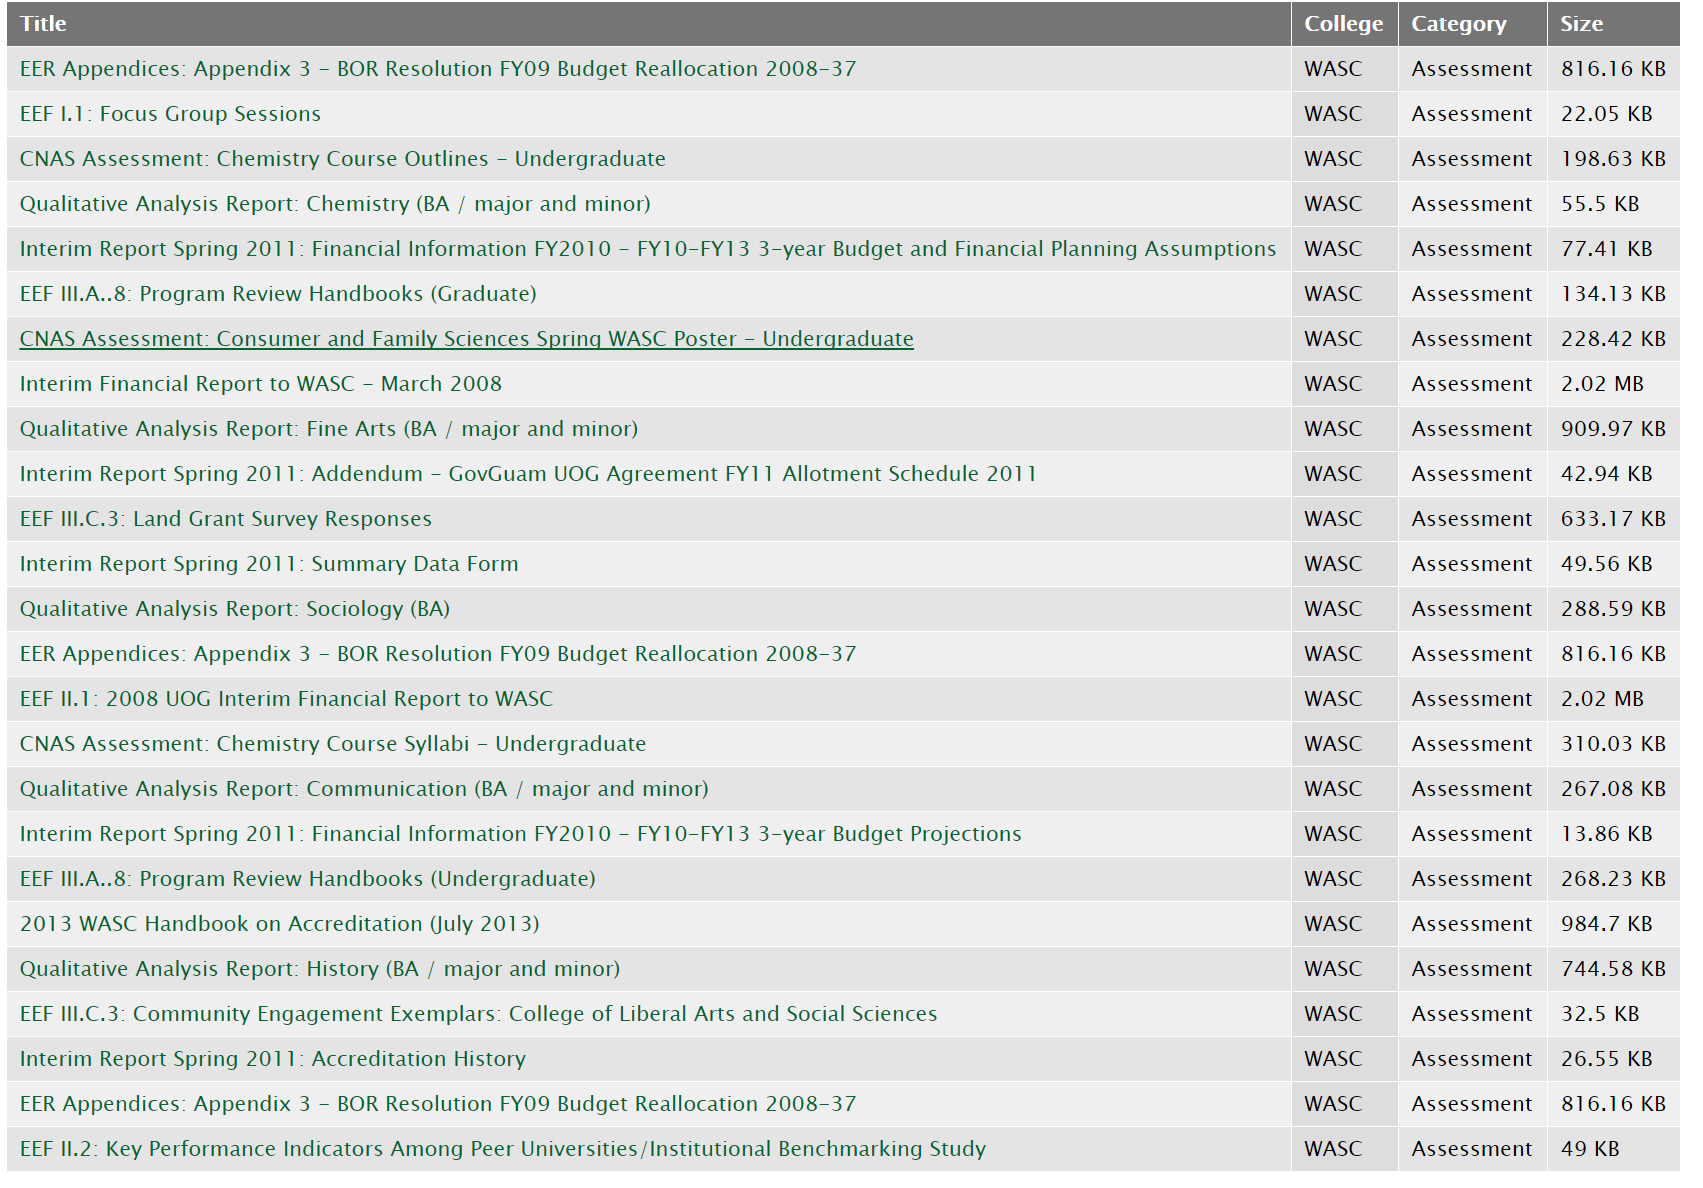Open Qualitative Analysis Report: Sociology (BA) link
This screenshot has width=1703, height=1188.
click(235, 609)
